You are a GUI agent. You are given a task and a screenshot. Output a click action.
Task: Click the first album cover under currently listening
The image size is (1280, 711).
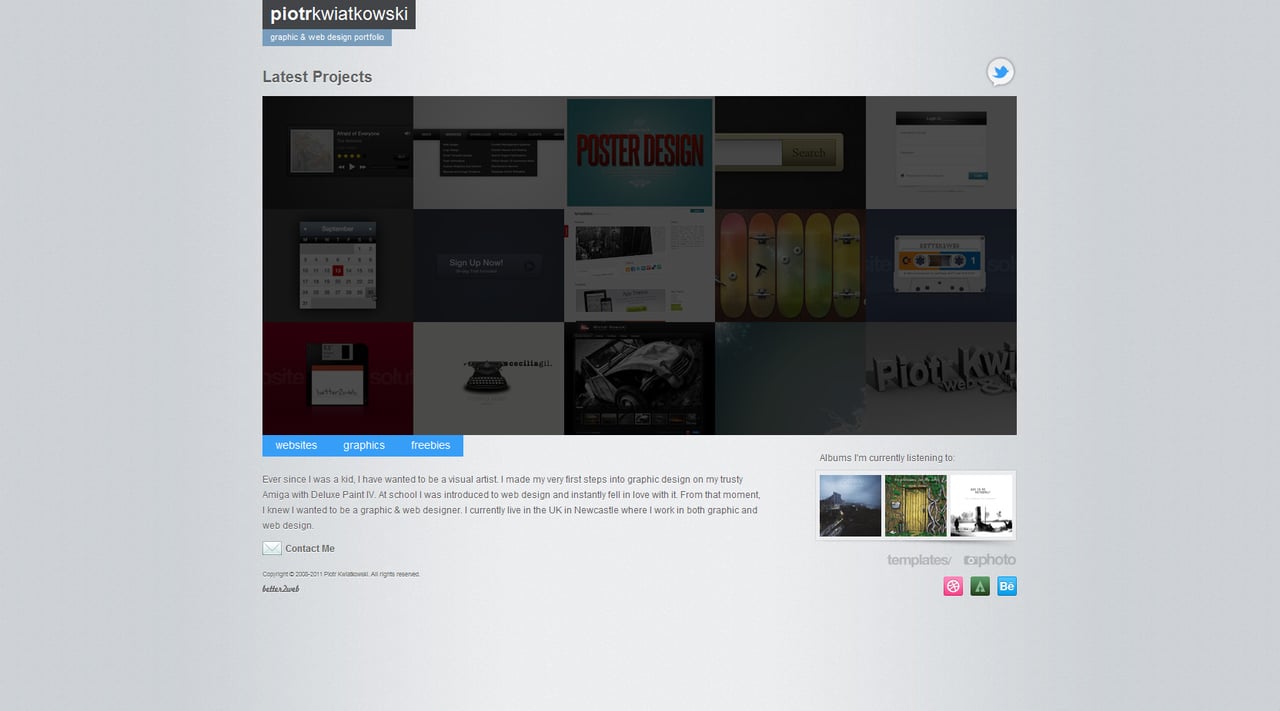[850, 505]
